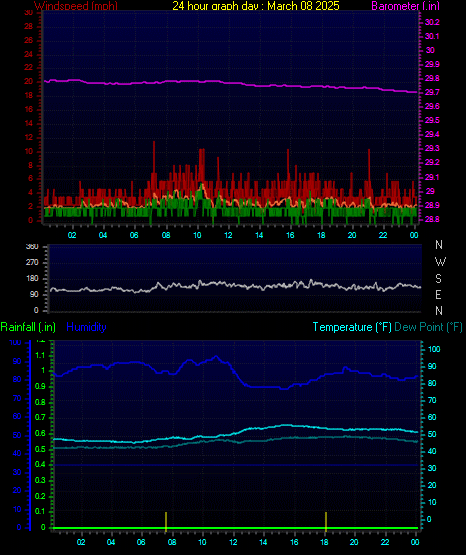Click wind direction axis value '180'
Screen dimensions: 466x555
click(32, 279)
